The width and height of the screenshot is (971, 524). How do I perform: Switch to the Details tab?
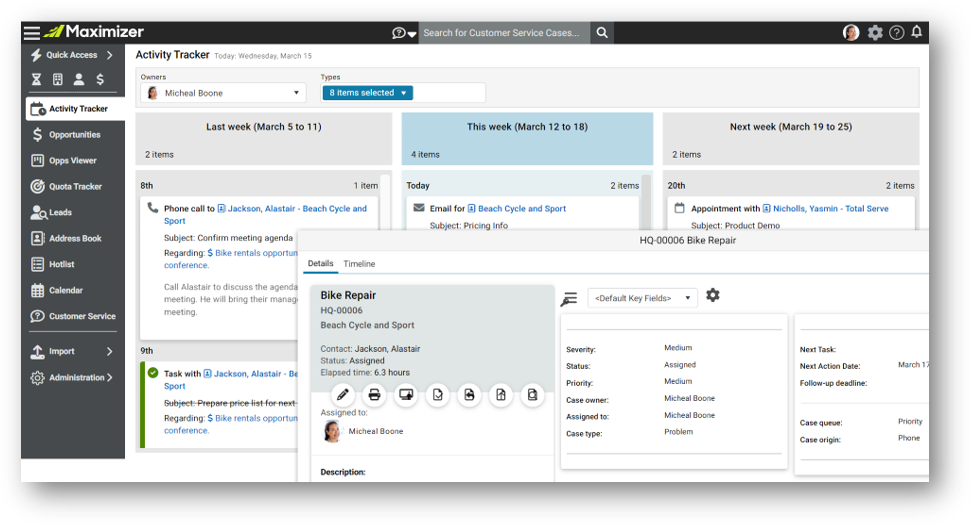coord(320,264)
